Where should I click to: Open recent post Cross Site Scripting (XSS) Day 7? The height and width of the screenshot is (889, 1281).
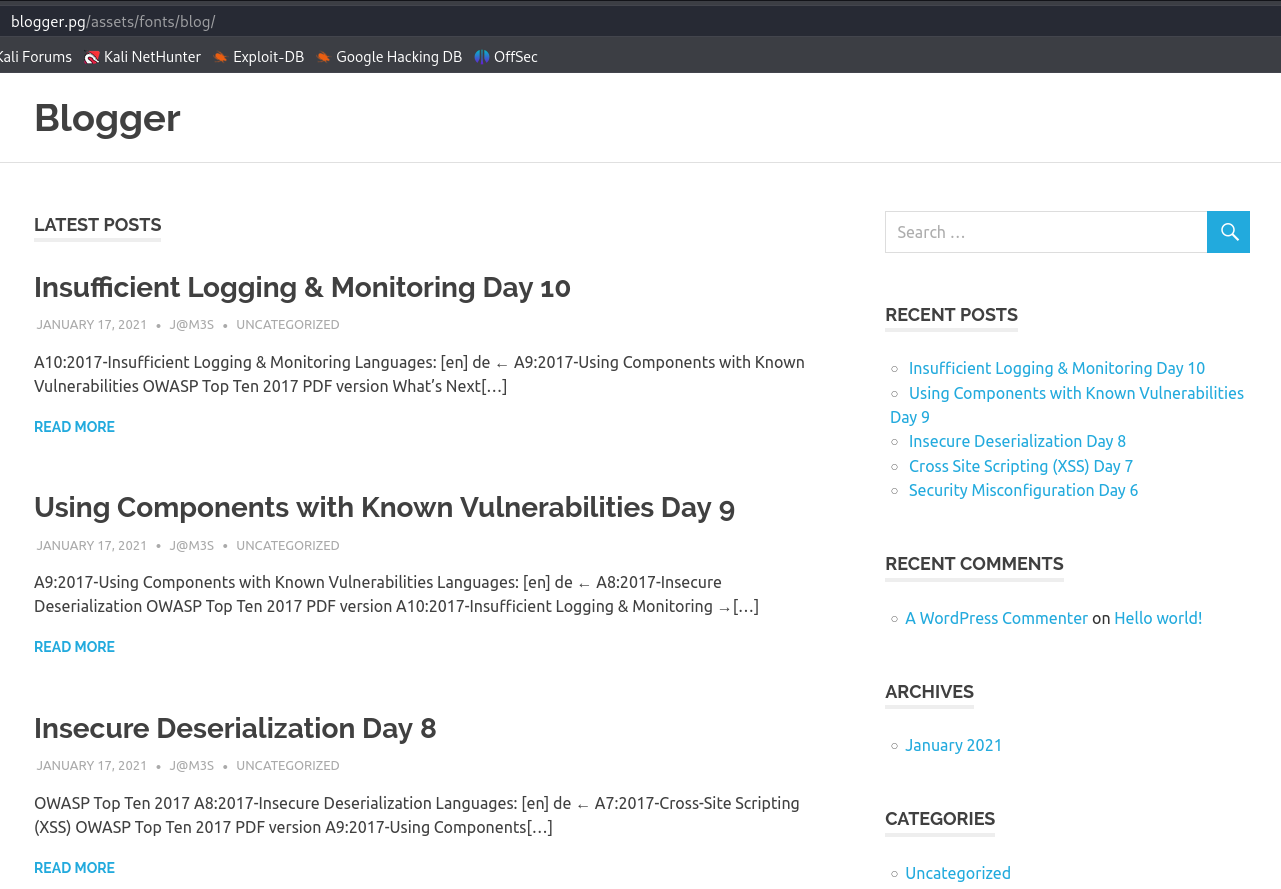coord(1021,466)
